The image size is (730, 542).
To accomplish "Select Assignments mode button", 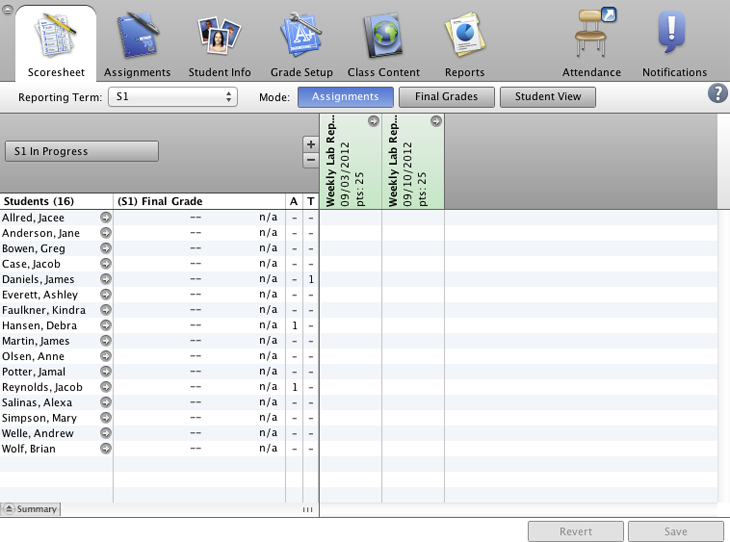I will (x=345, y=97).
